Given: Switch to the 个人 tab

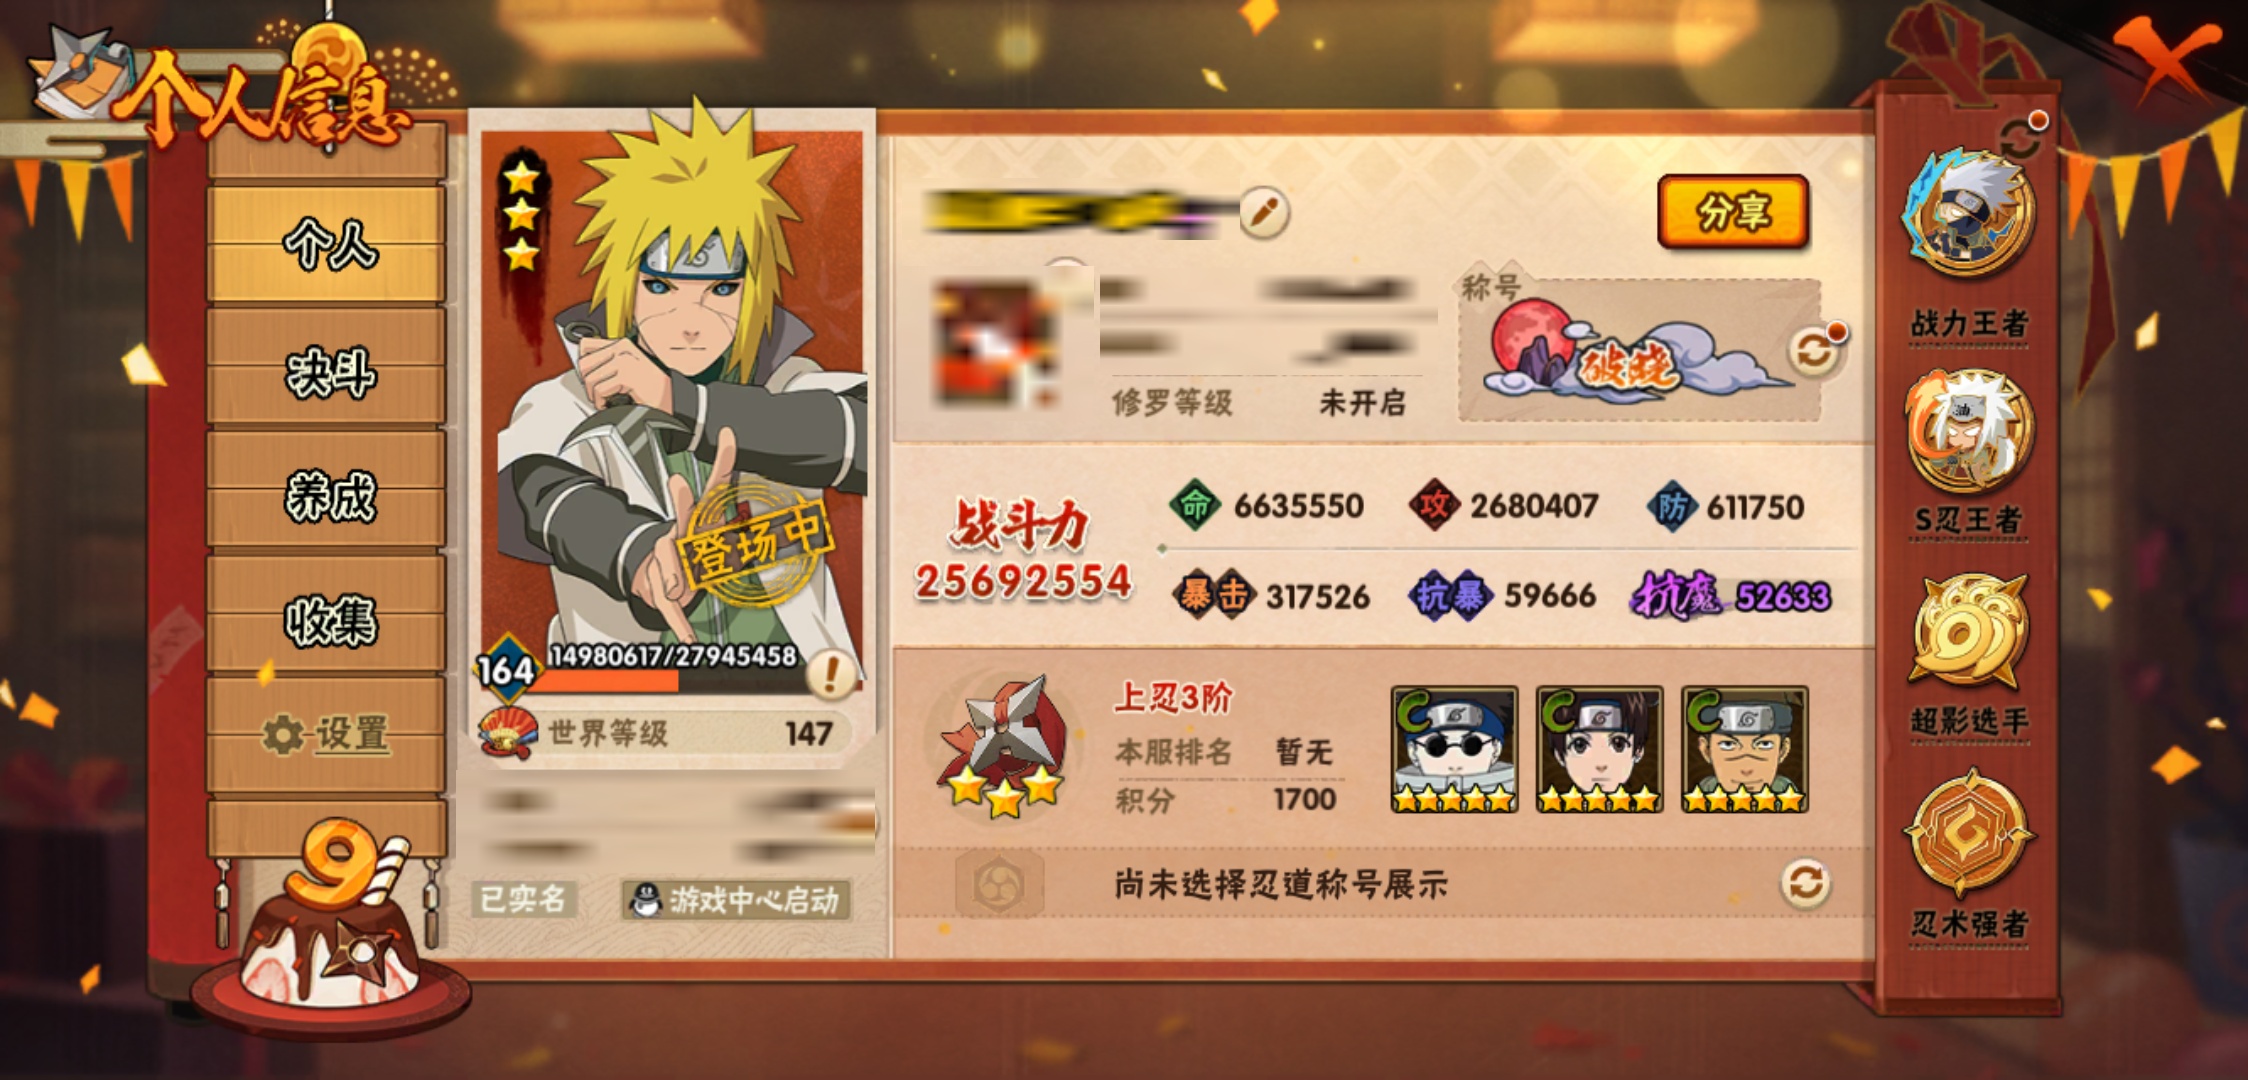Looking at the screenshot, I should point(327,244).
